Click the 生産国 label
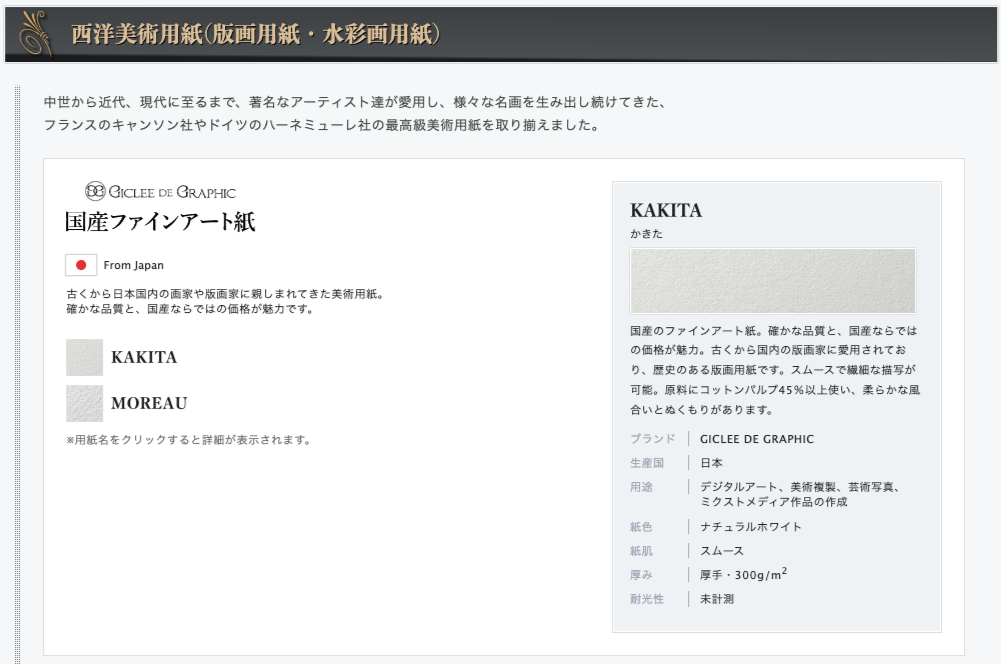Viewport: 1001px width, 664px height. 647,463
